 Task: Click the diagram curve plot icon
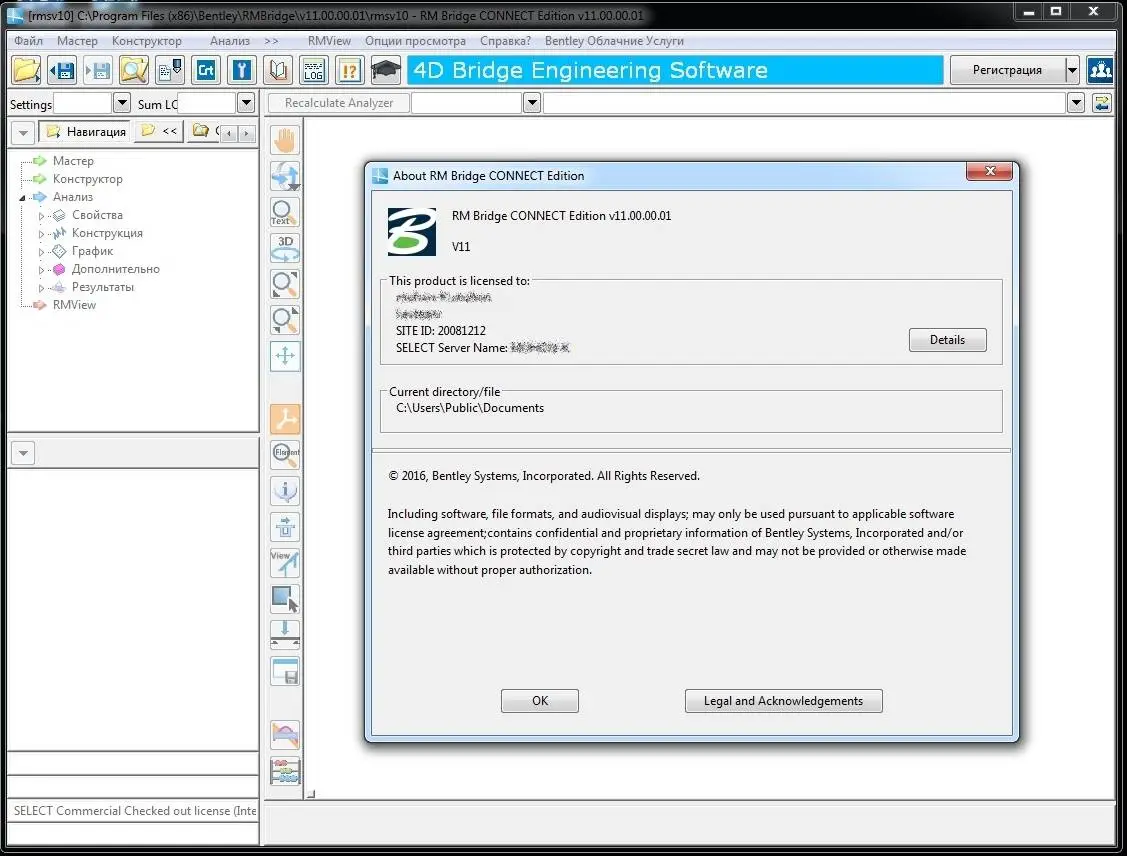coord(285,735)
